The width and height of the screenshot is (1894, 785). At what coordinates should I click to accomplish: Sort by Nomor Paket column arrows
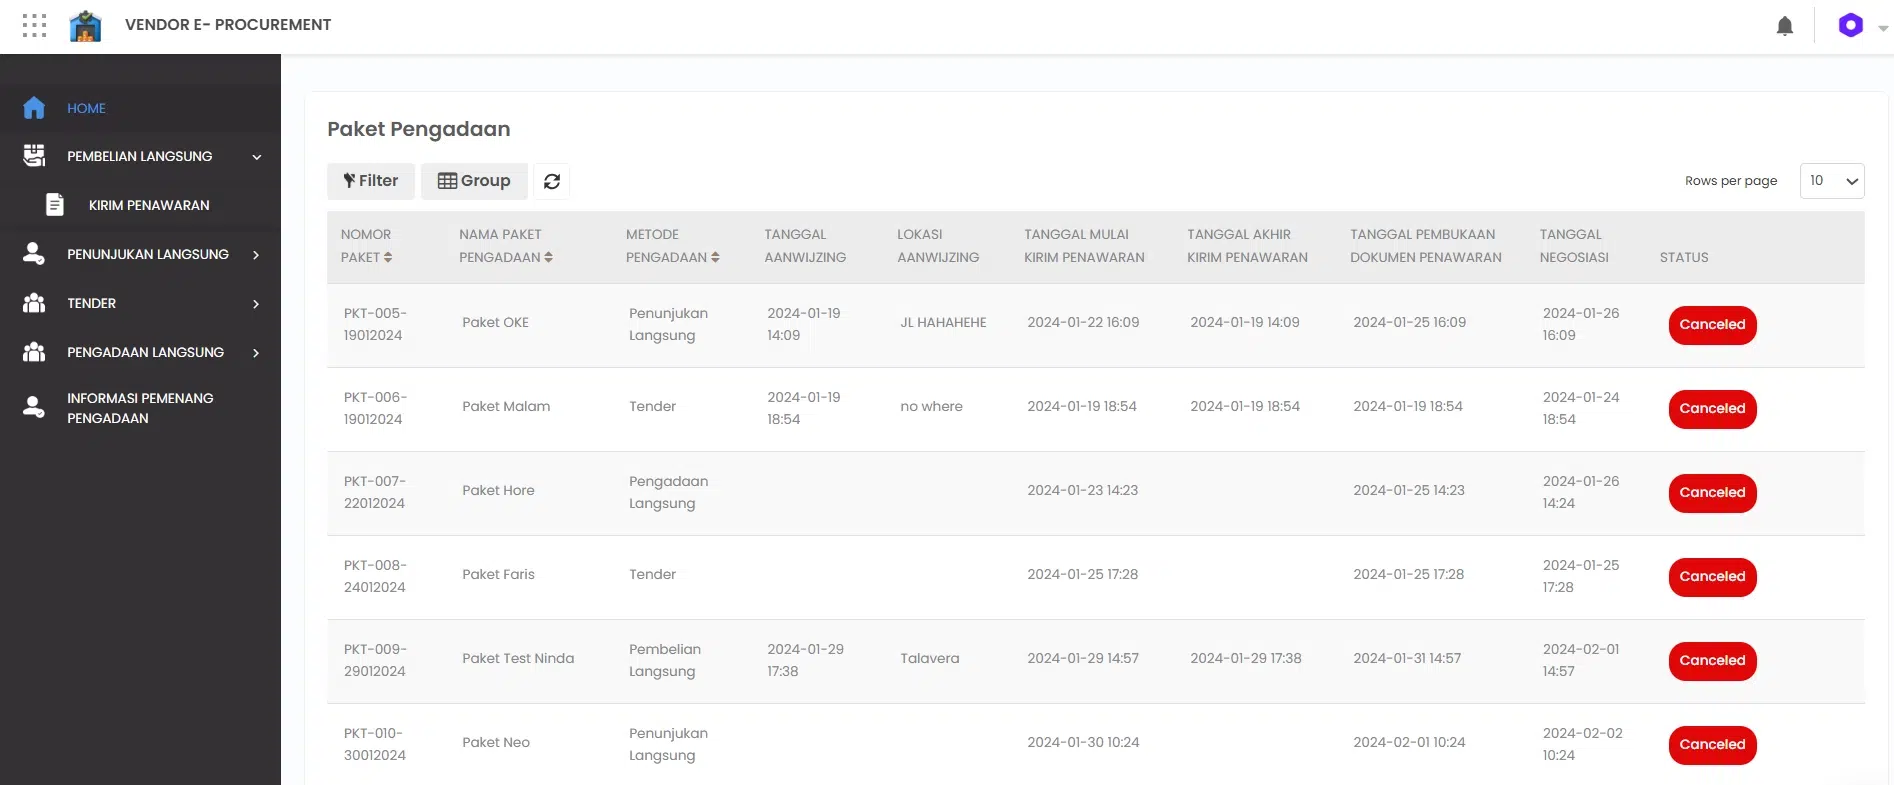point(388,257)
